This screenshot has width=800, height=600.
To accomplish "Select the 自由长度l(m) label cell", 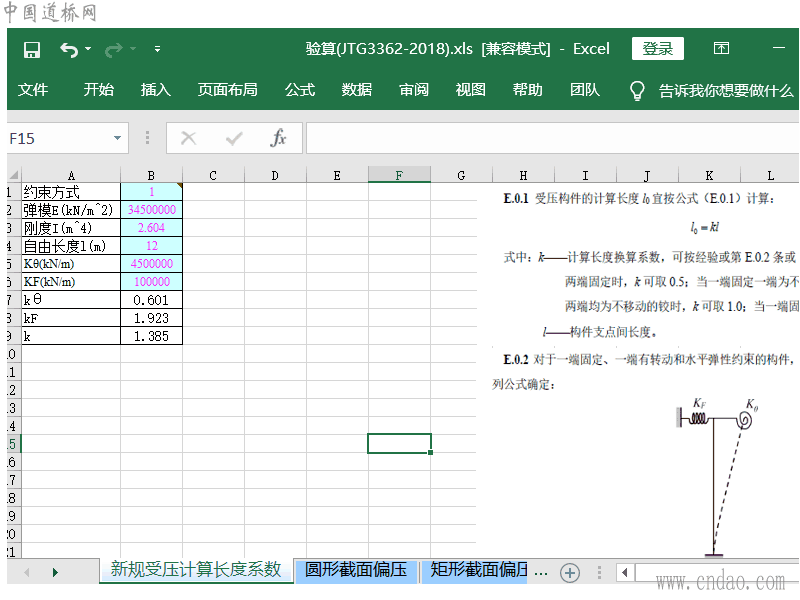I will pyautogui.click(x=71, y=246).
